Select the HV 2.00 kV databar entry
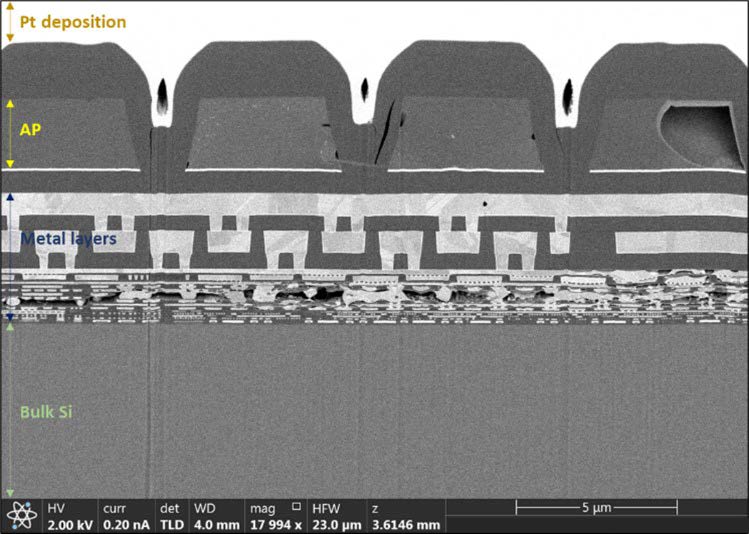749x534 pixels. (x=70, y=517)
